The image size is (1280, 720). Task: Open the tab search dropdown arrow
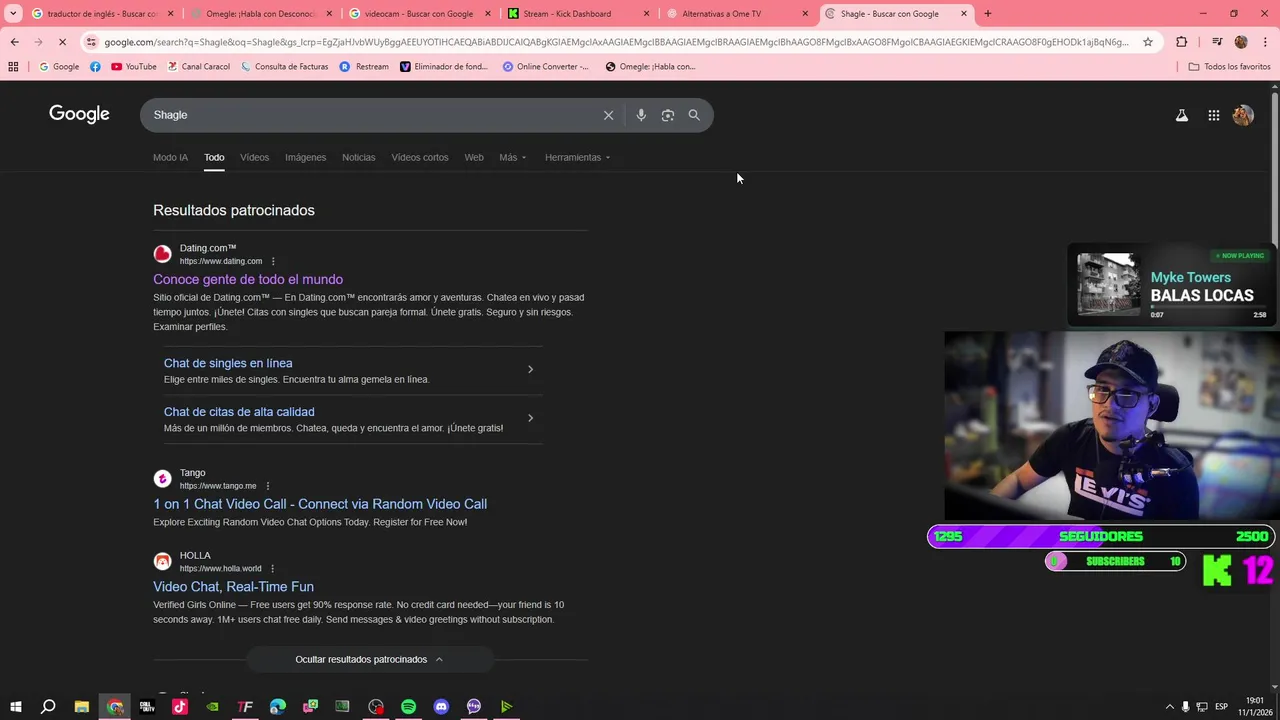[x=13, y=14]
